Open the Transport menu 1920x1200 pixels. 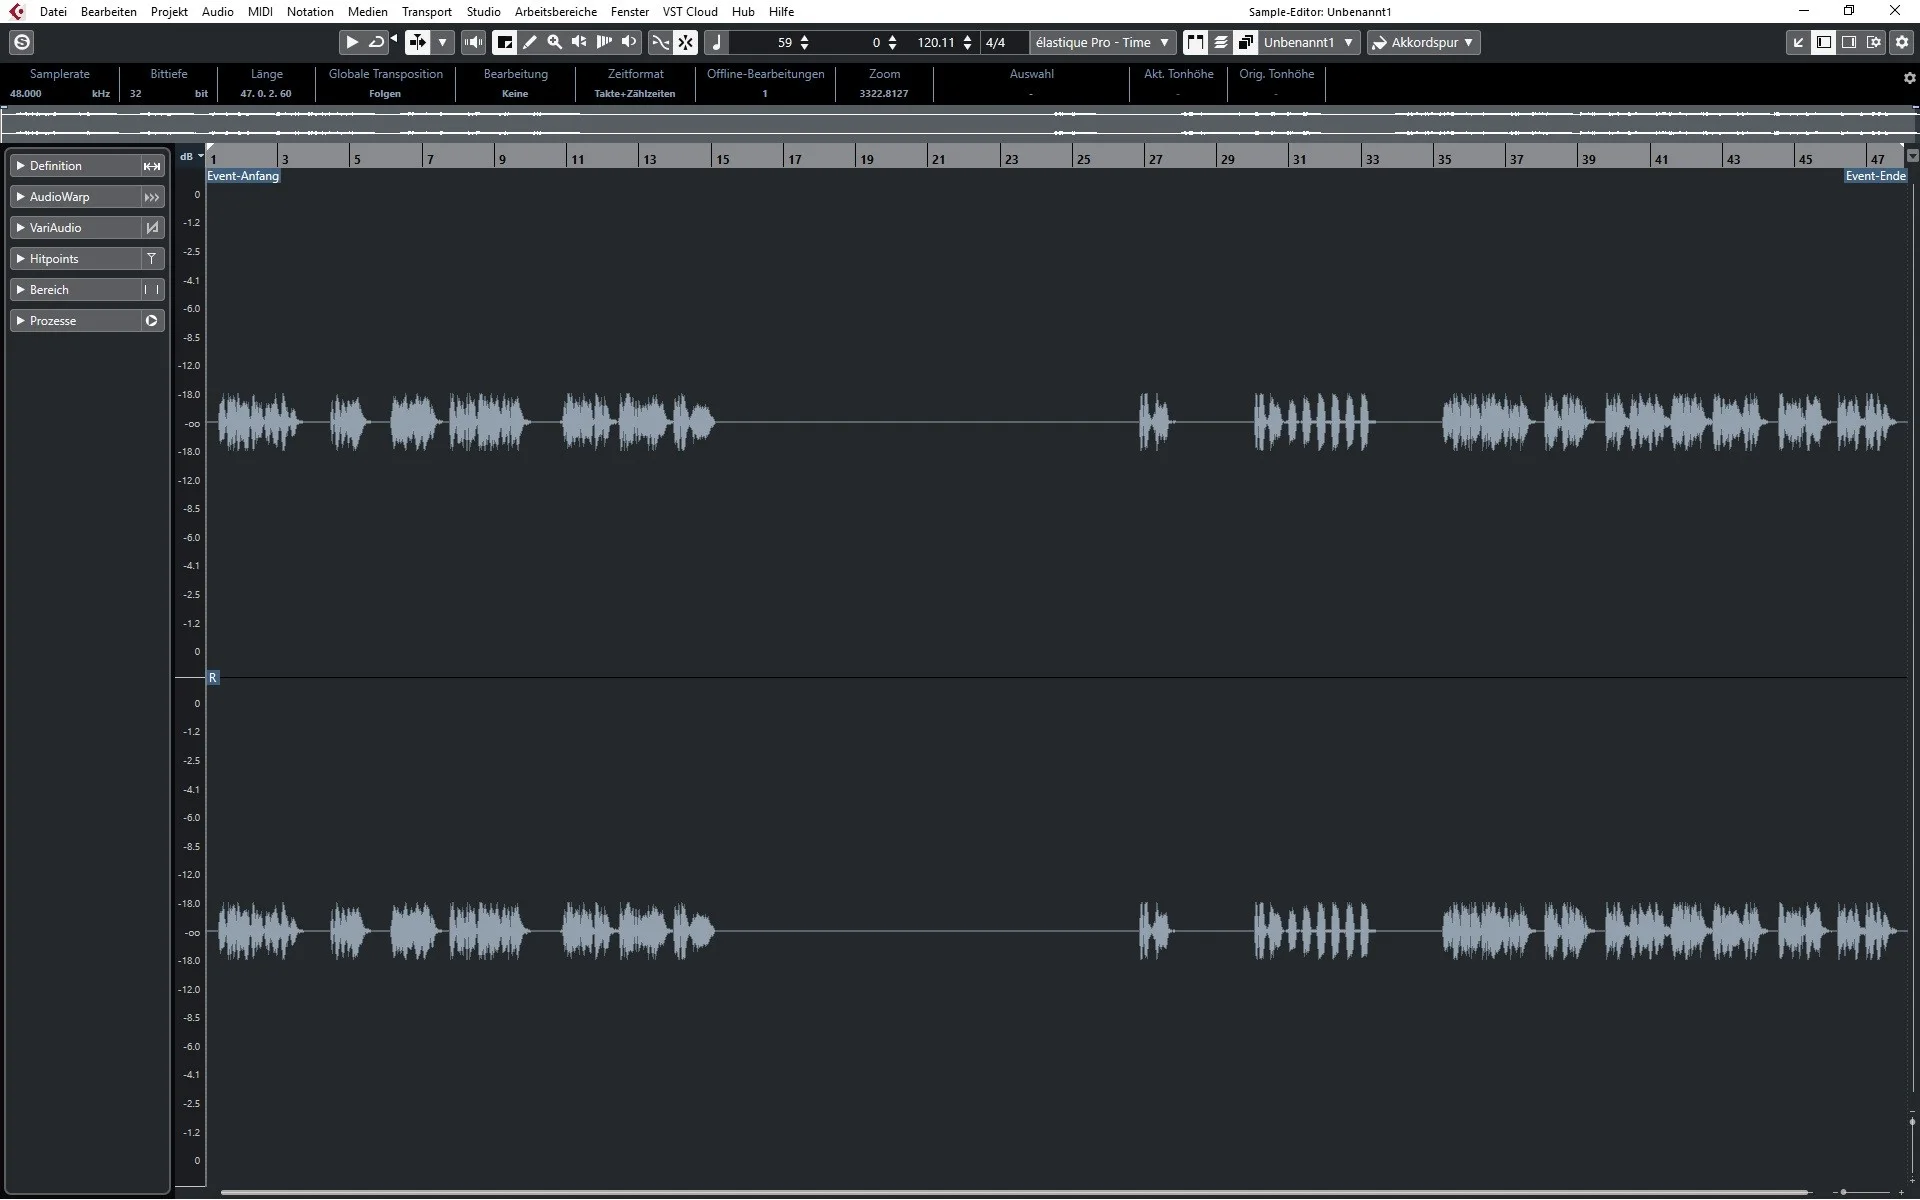coord(427,12)
